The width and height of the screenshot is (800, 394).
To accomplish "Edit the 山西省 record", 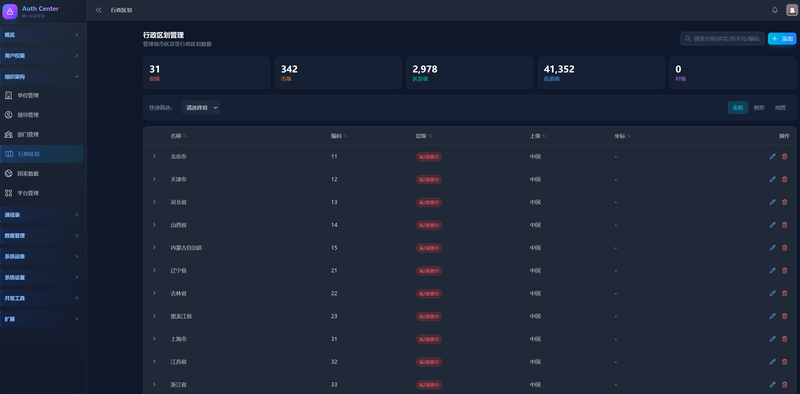I will click(x=772, y=225).
